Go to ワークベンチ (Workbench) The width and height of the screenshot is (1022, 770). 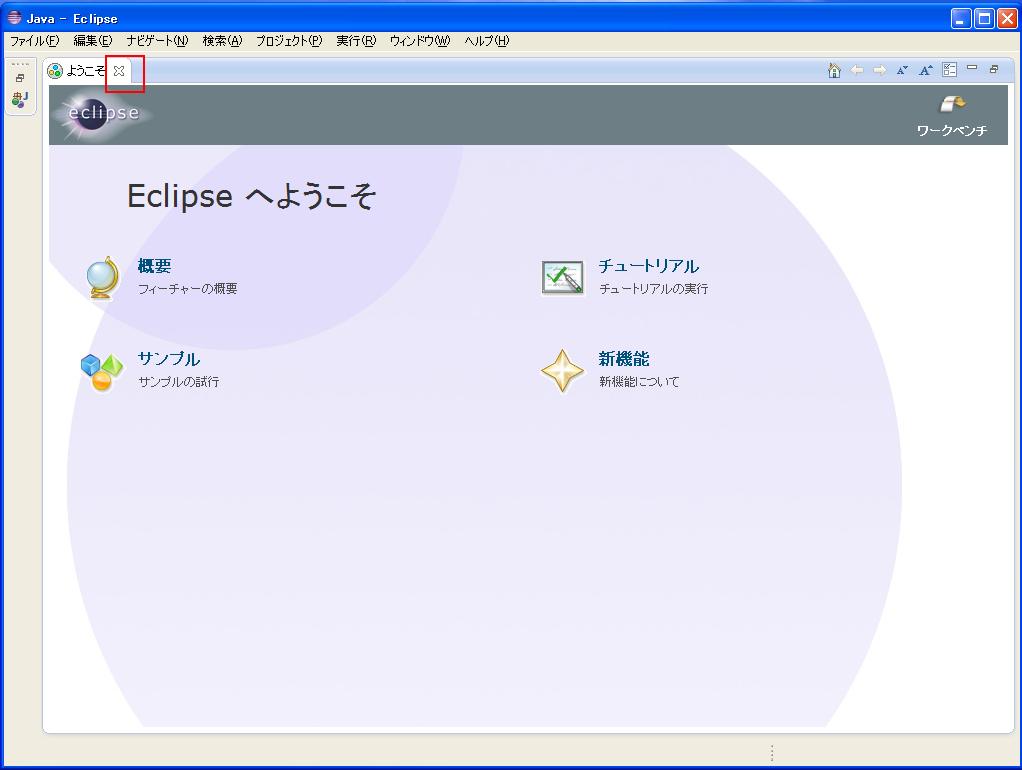(952, 115)
